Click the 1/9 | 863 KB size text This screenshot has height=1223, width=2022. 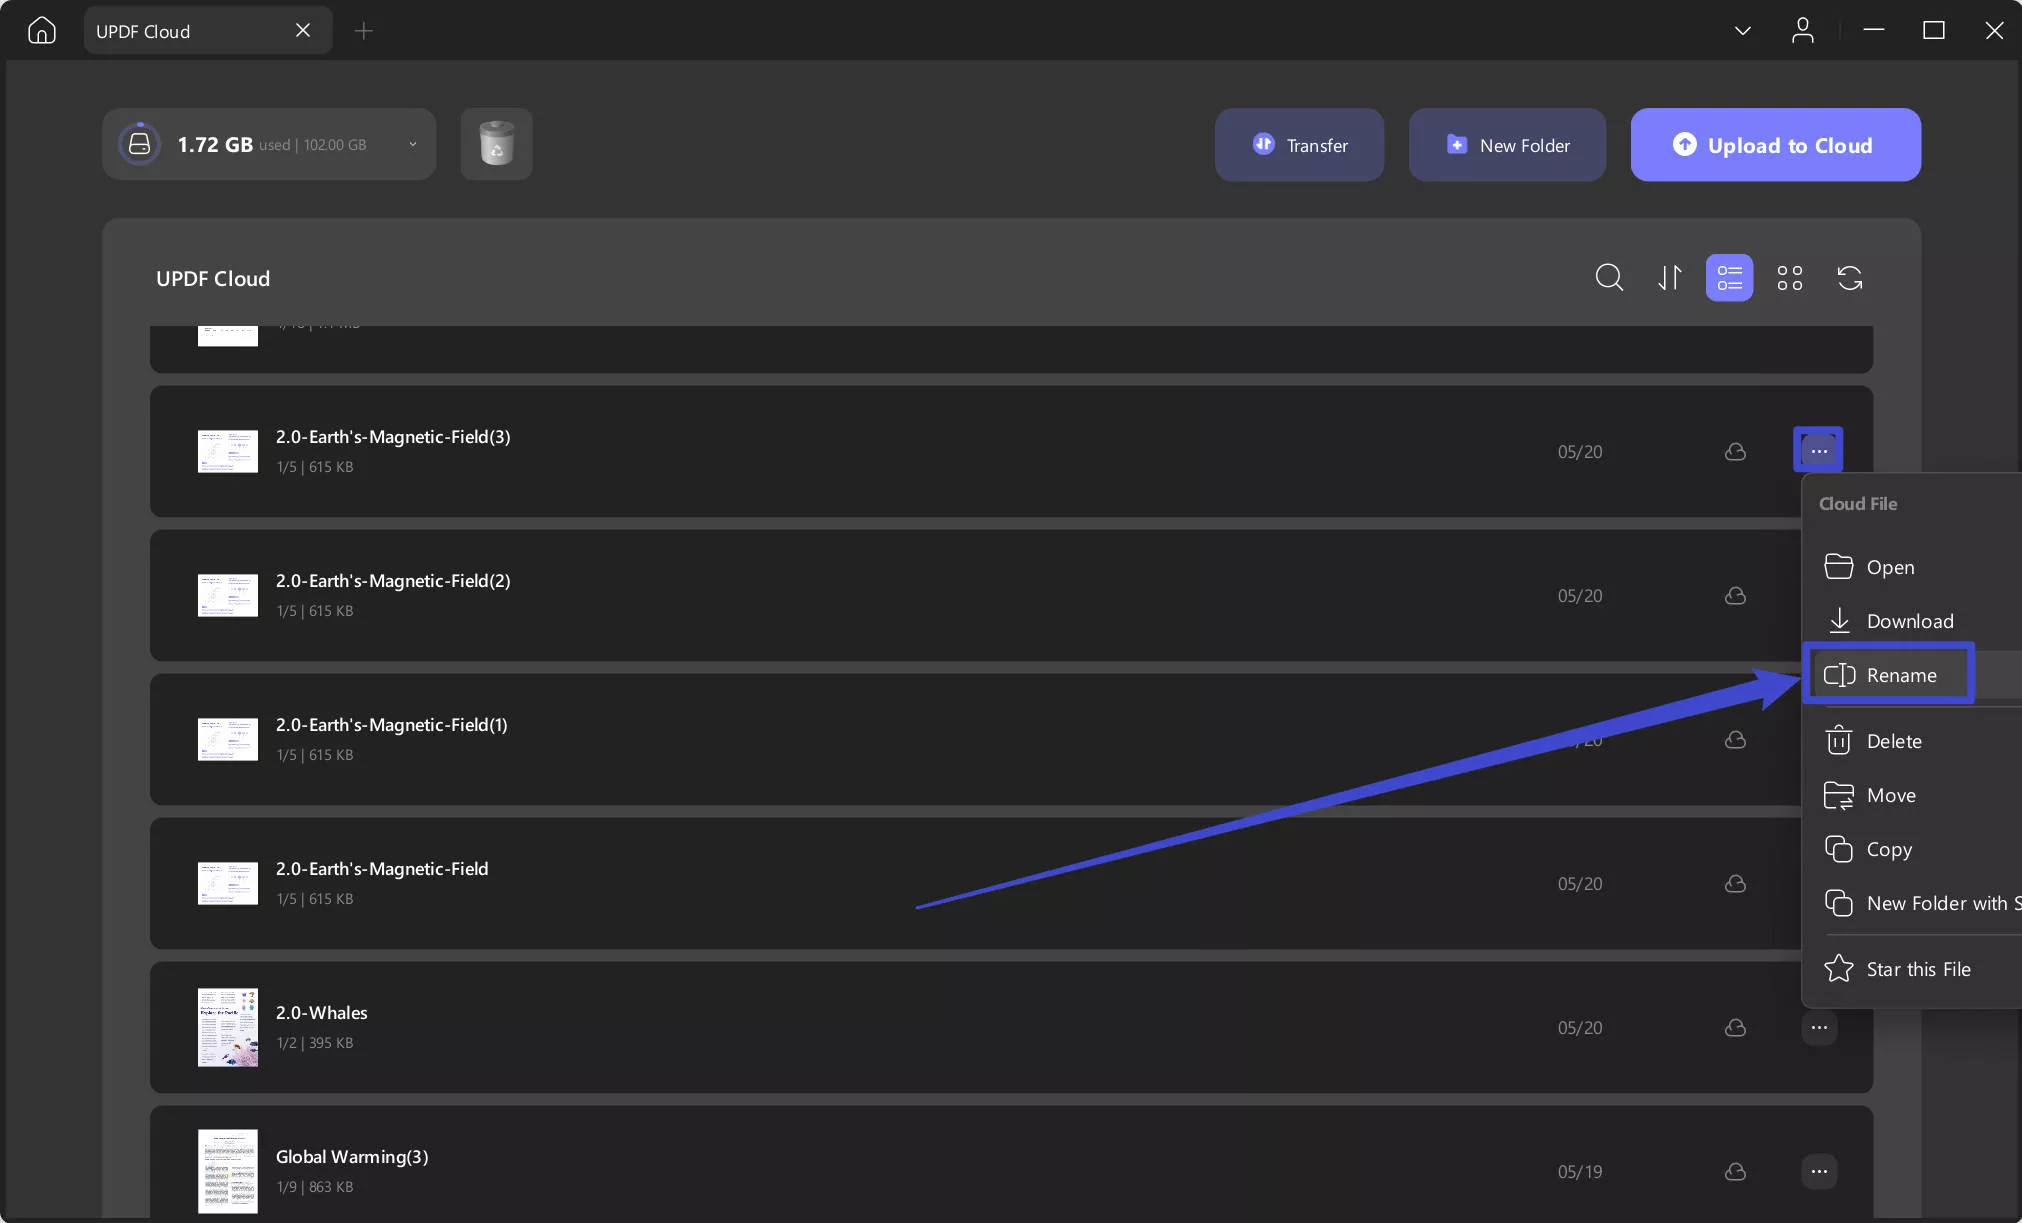[315, 1187]
